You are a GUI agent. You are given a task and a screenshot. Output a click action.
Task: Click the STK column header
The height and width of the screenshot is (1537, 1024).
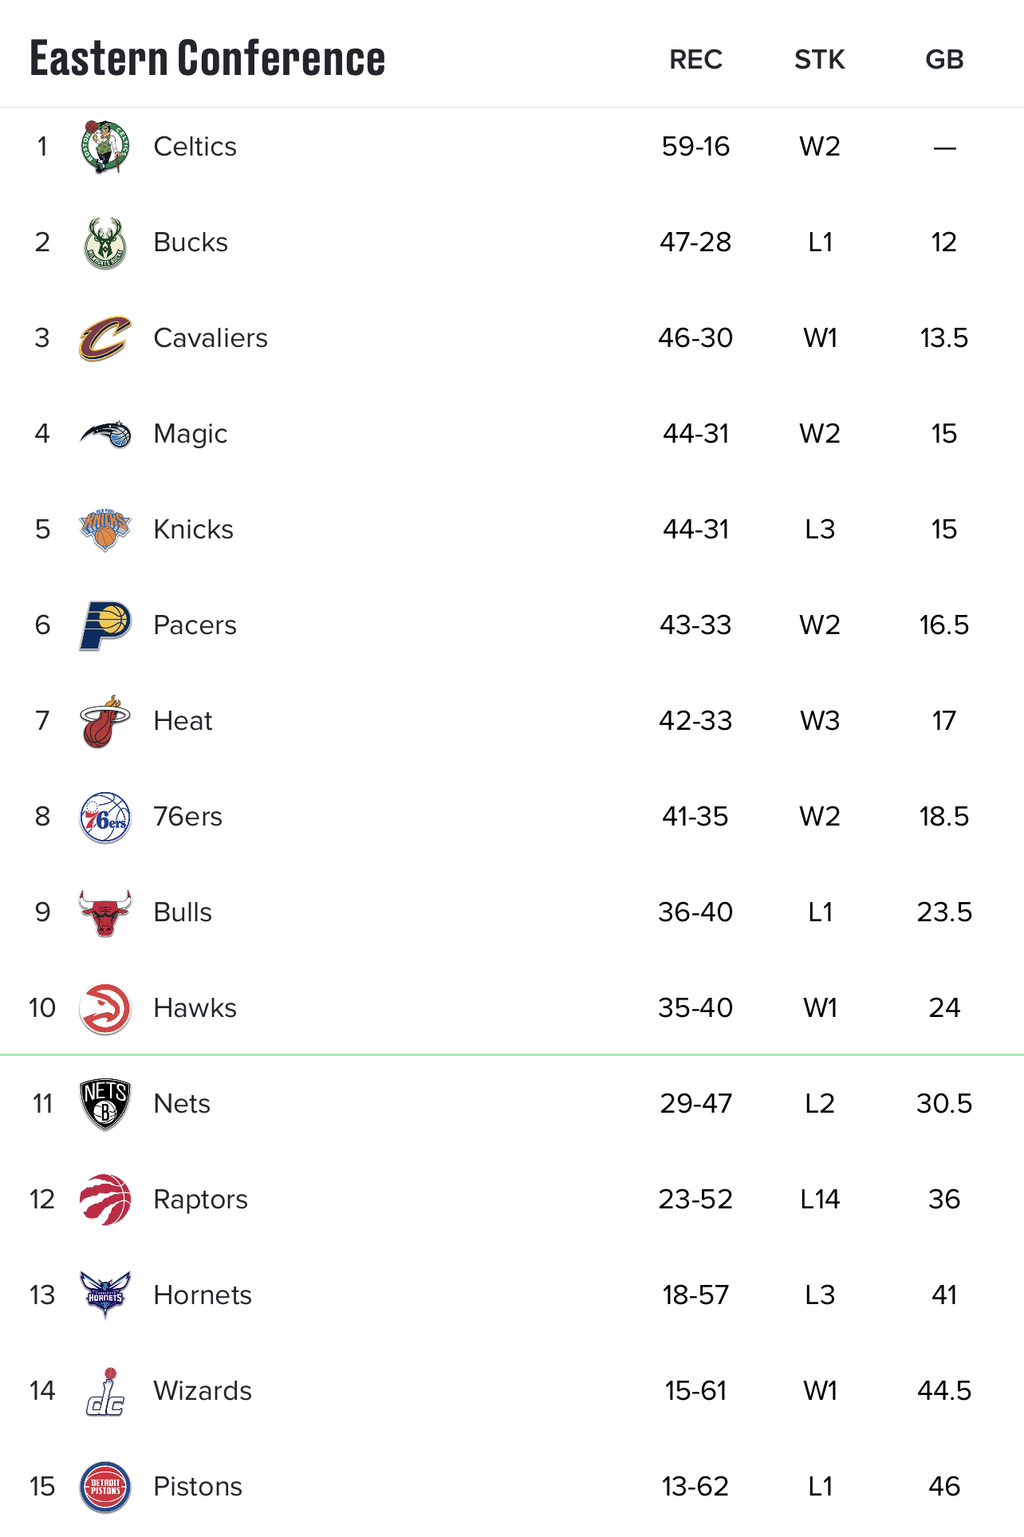[x=819, y=60]
